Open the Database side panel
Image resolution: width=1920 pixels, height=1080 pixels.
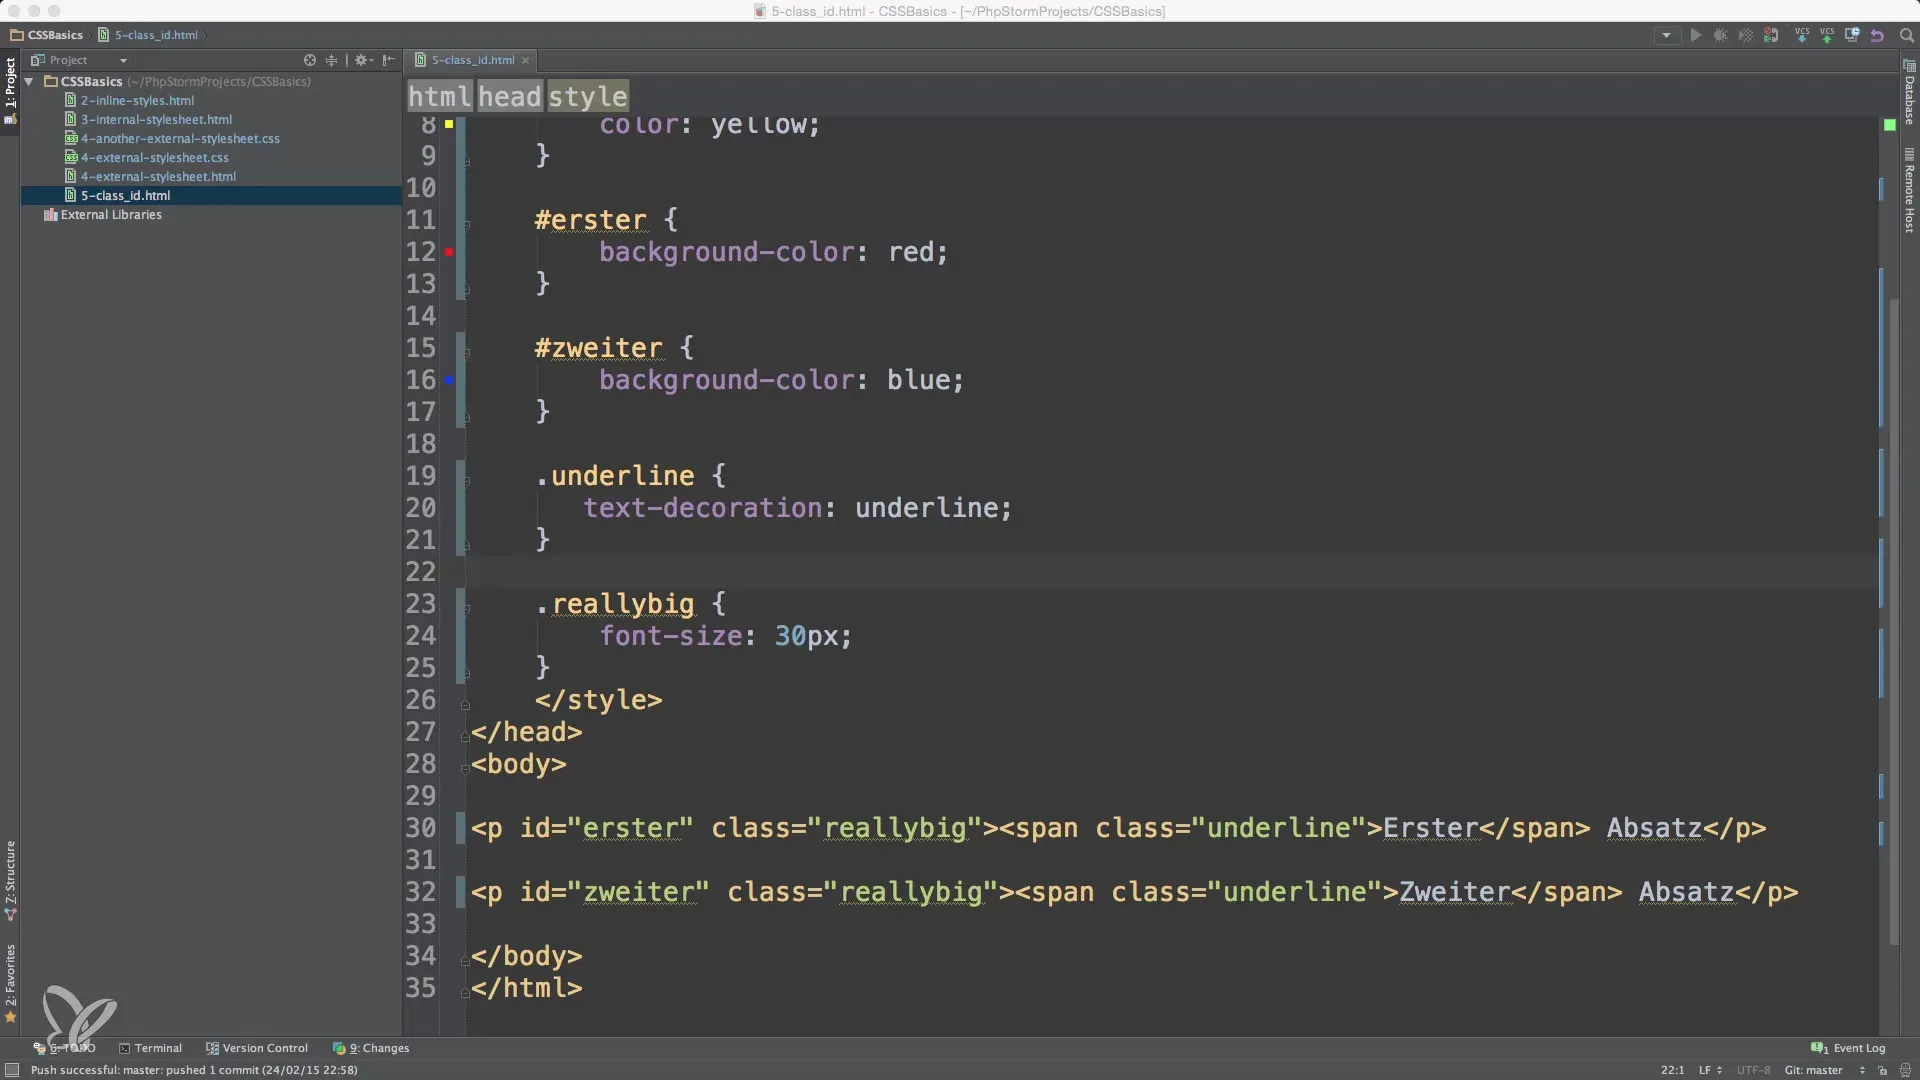(1909, 92)
